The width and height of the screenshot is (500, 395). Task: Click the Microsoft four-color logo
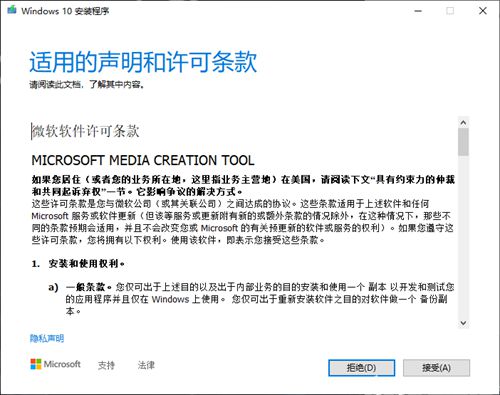[36, 364]
